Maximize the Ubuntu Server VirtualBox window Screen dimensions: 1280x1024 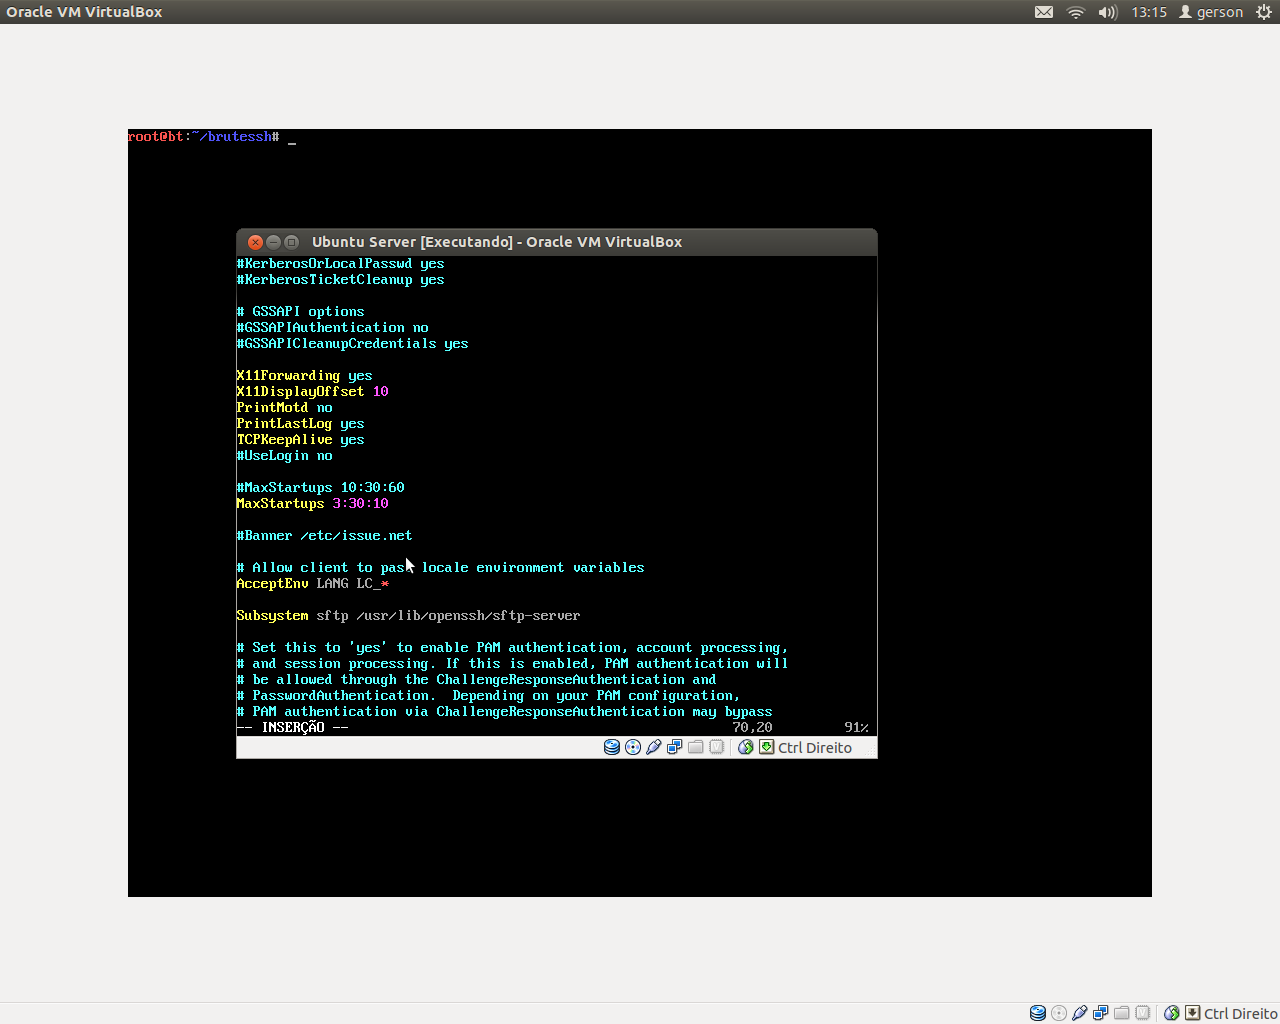pos(292,242)
